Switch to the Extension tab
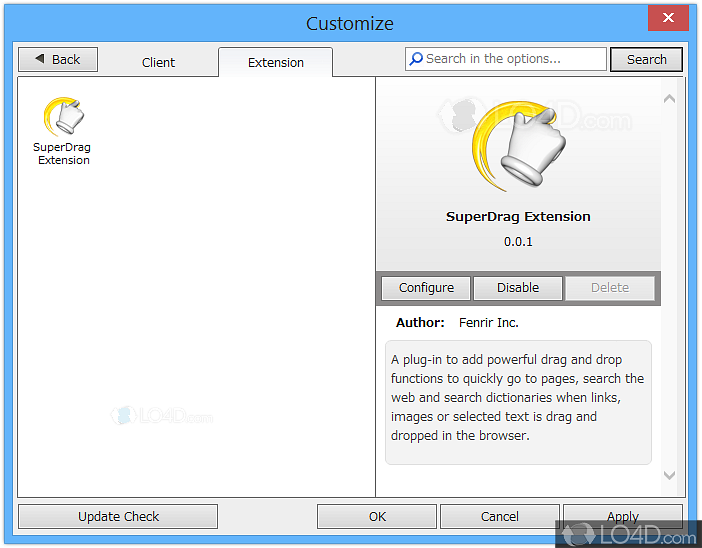Screen dimensions: 702x548 276,63
